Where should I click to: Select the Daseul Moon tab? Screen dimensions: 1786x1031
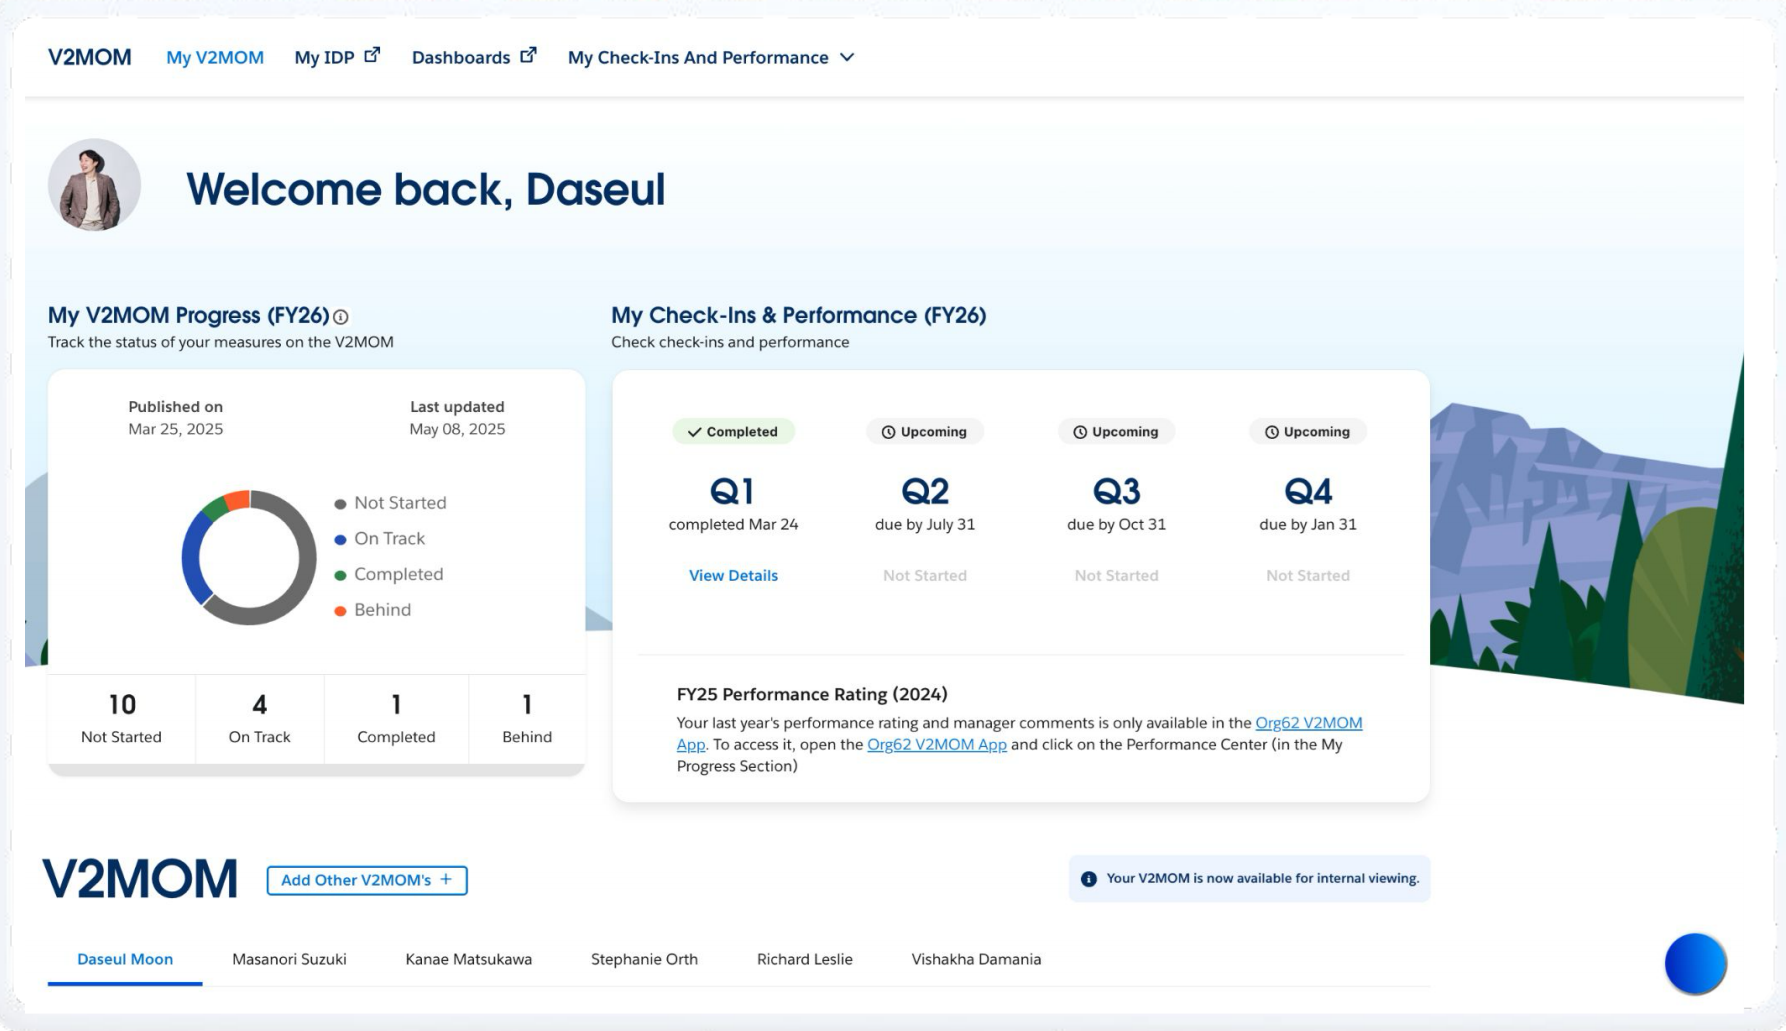coord(125,960)
